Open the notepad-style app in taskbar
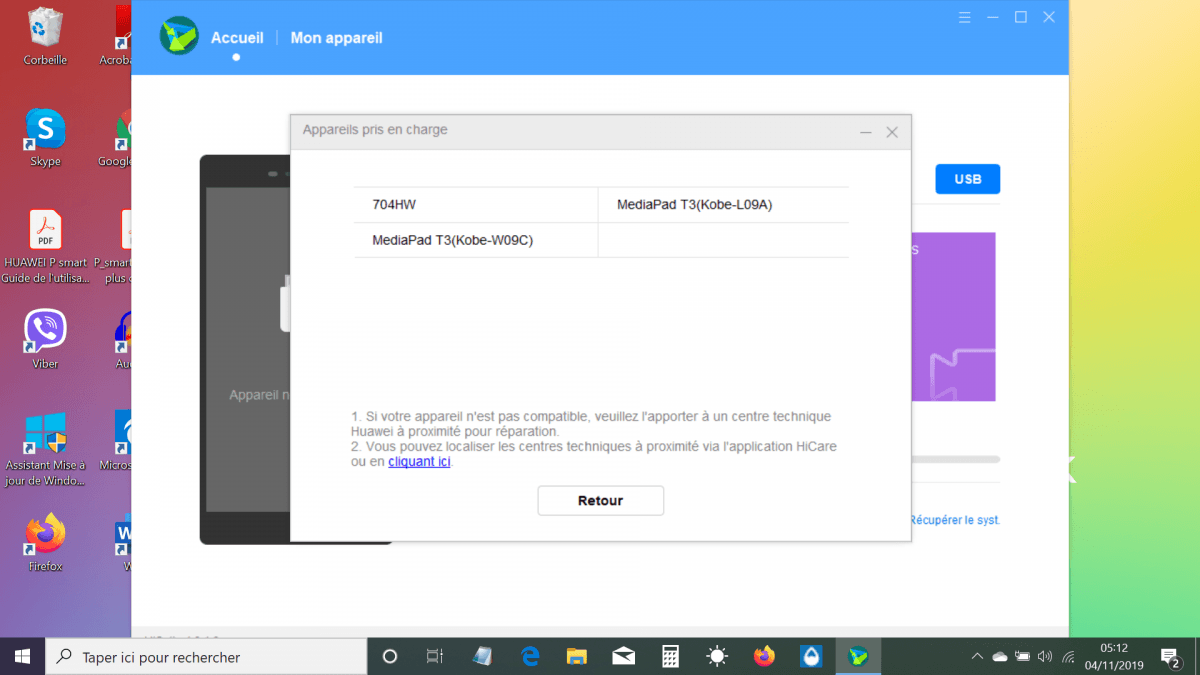The height and width of the screenshot is (675, 1200). [482, 657]
